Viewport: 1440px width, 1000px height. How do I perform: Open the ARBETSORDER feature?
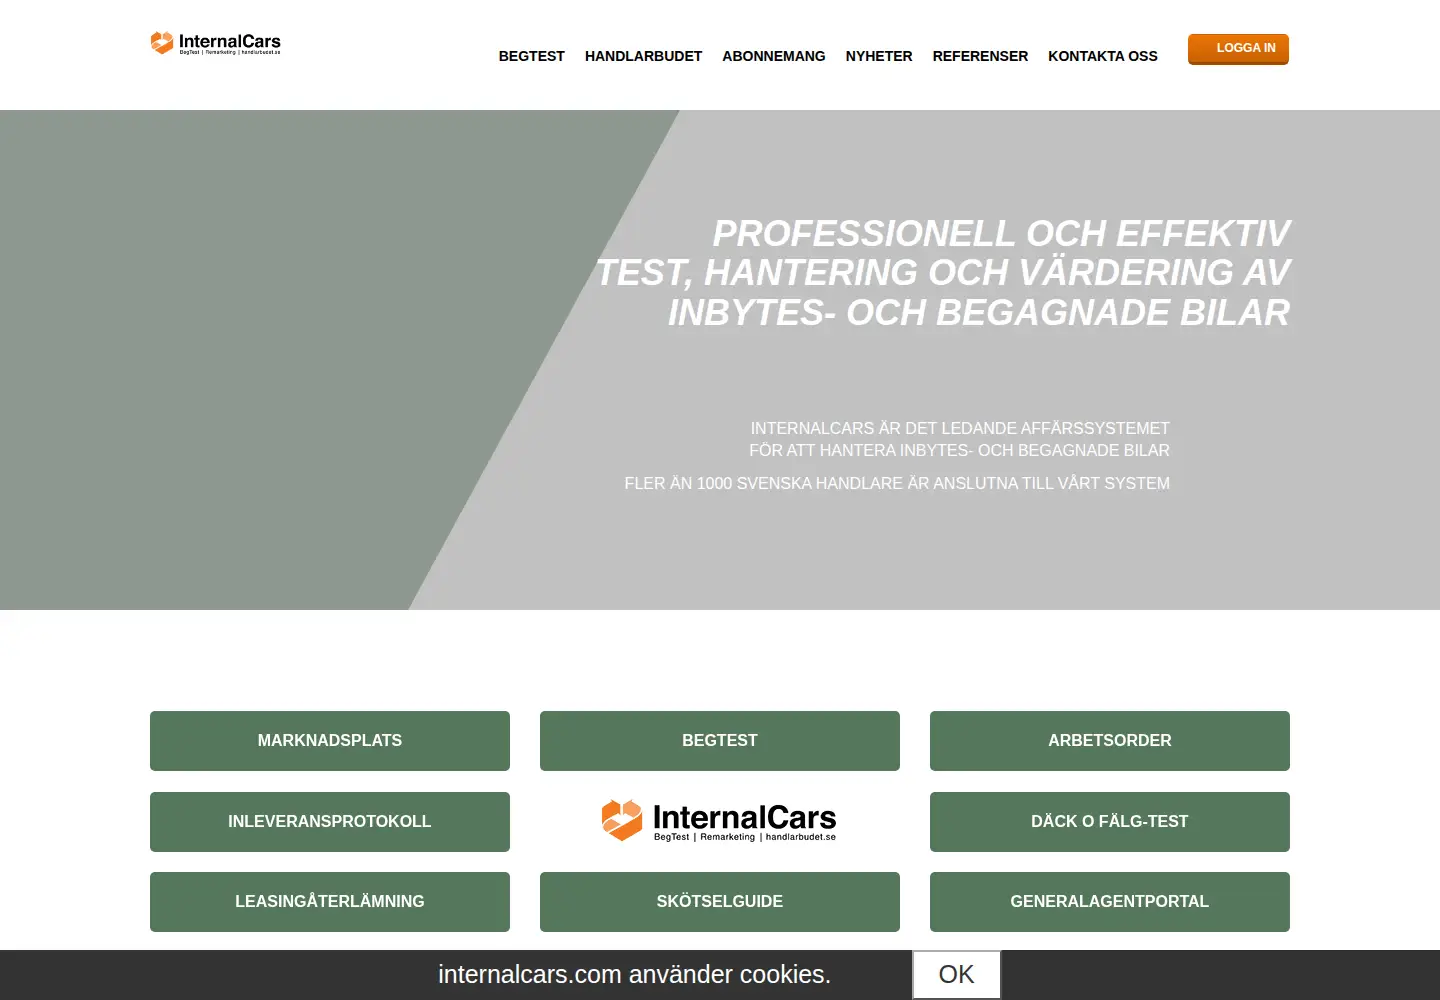1110,741
